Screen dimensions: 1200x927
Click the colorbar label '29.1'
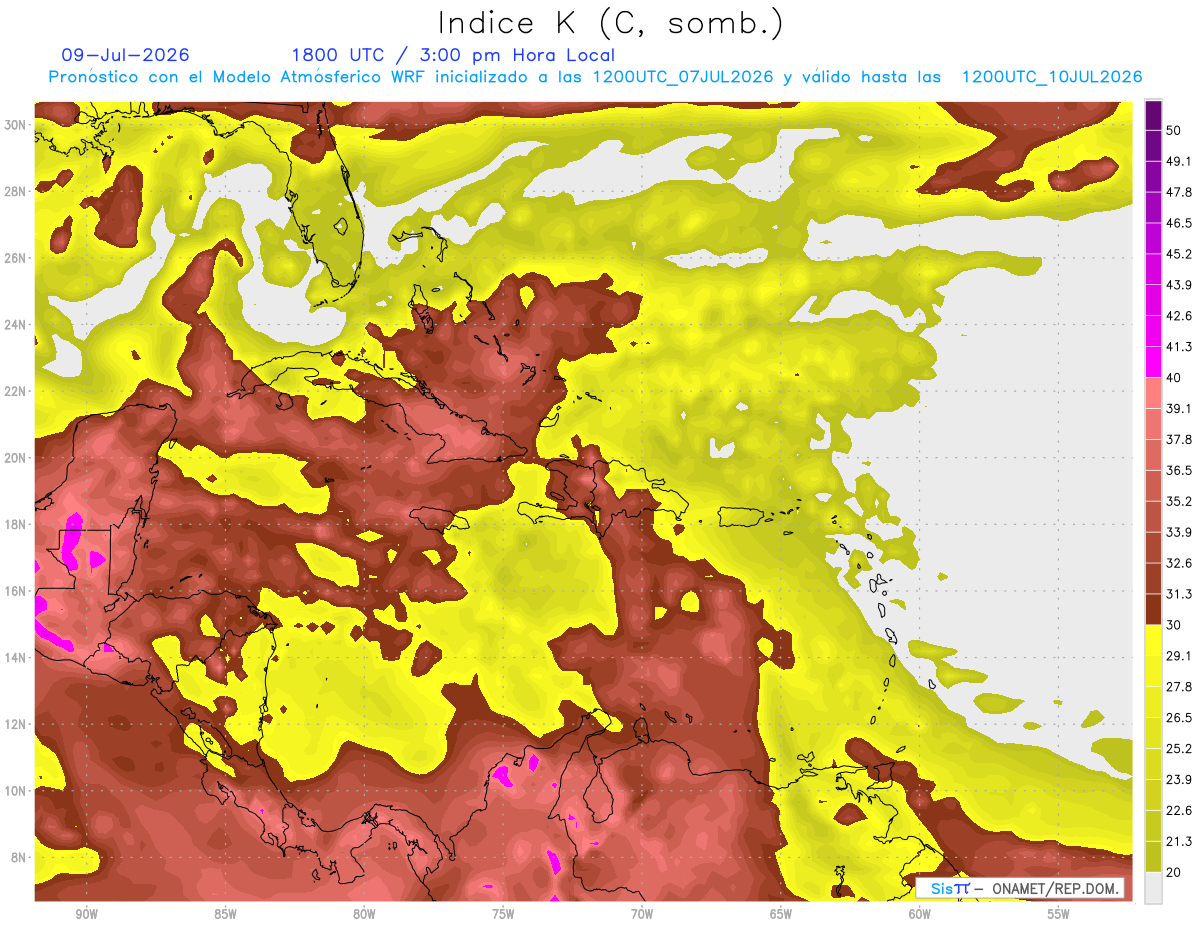click(x=1179, y=656)
